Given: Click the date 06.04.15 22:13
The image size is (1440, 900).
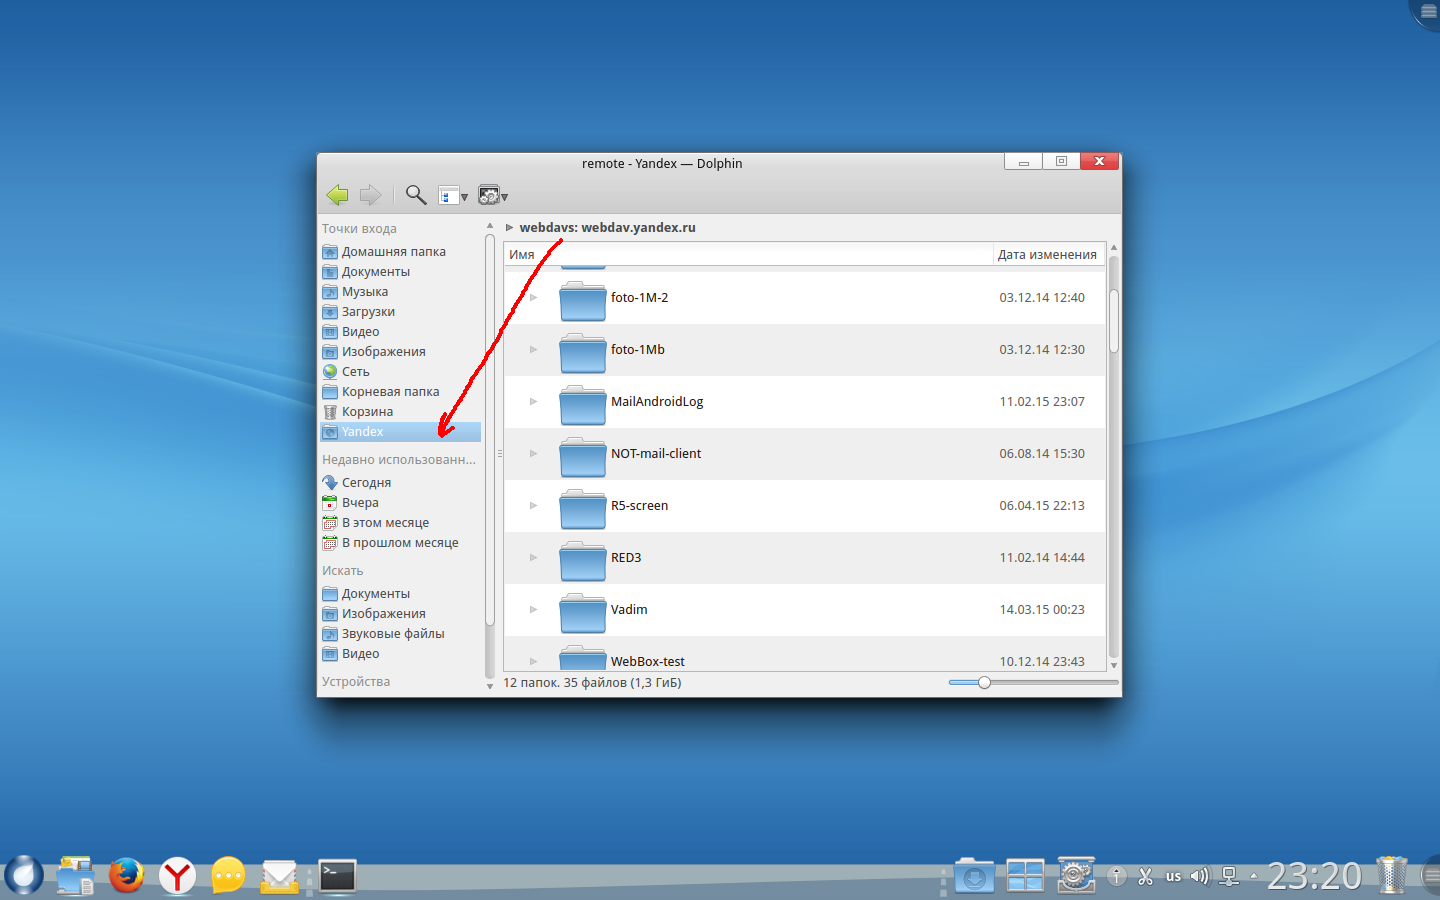Looking at the screenshot, I should (1042, 506).
